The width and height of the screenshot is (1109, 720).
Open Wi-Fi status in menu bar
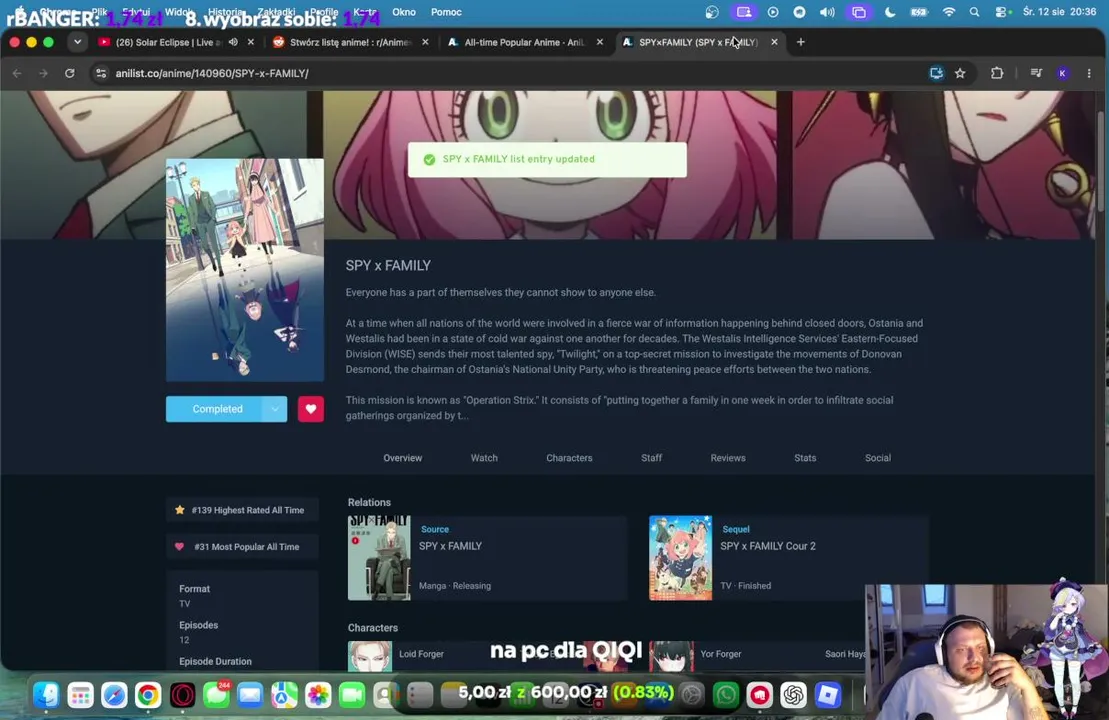pos(948,12)
